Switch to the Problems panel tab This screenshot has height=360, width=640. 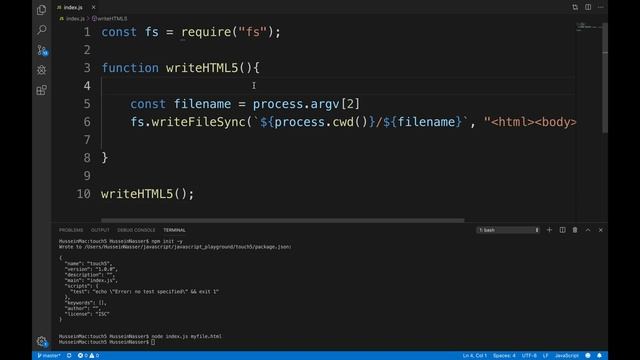71,230
